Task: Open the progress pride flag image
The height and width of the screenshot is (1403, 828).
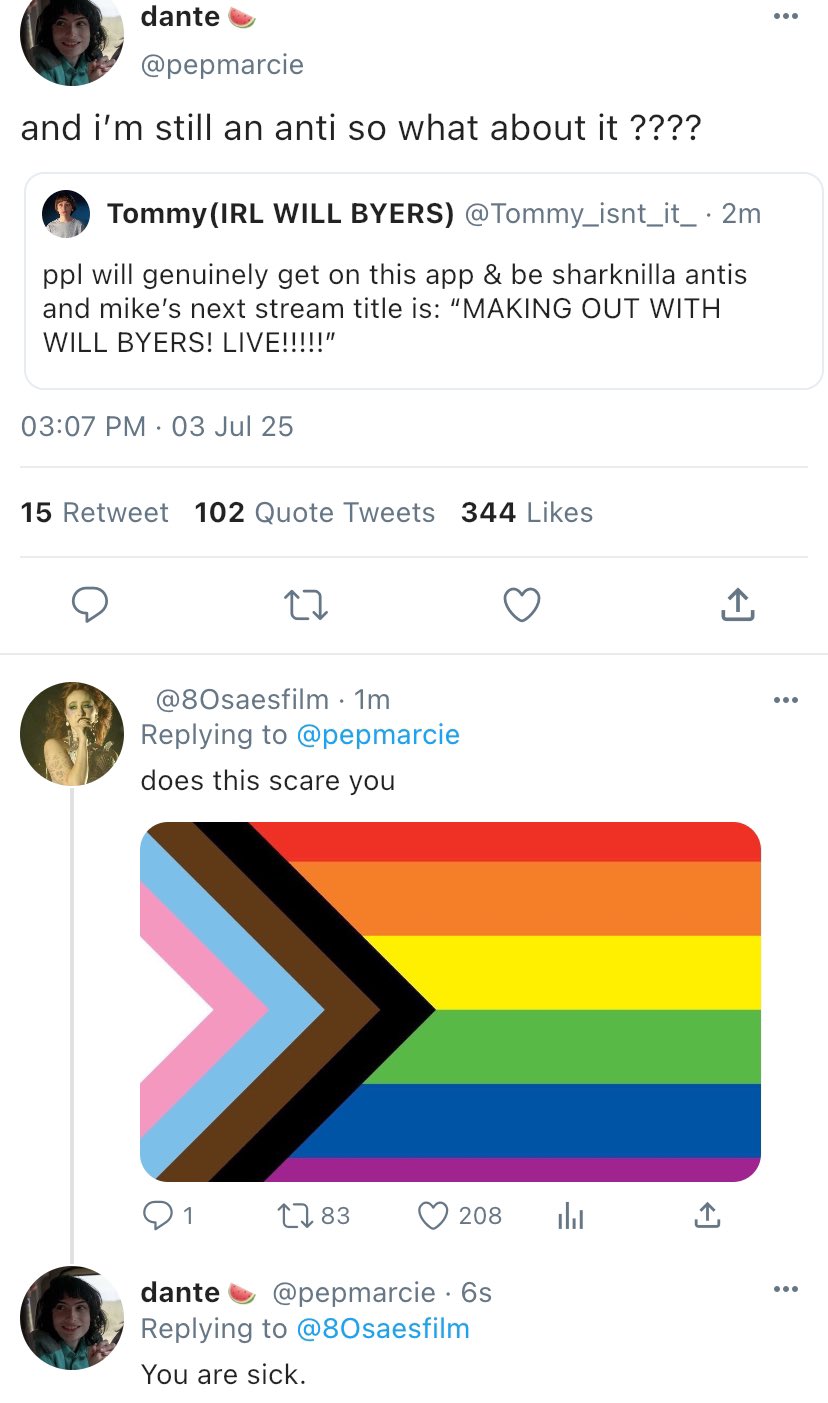Action: (x=450, y=1000)
